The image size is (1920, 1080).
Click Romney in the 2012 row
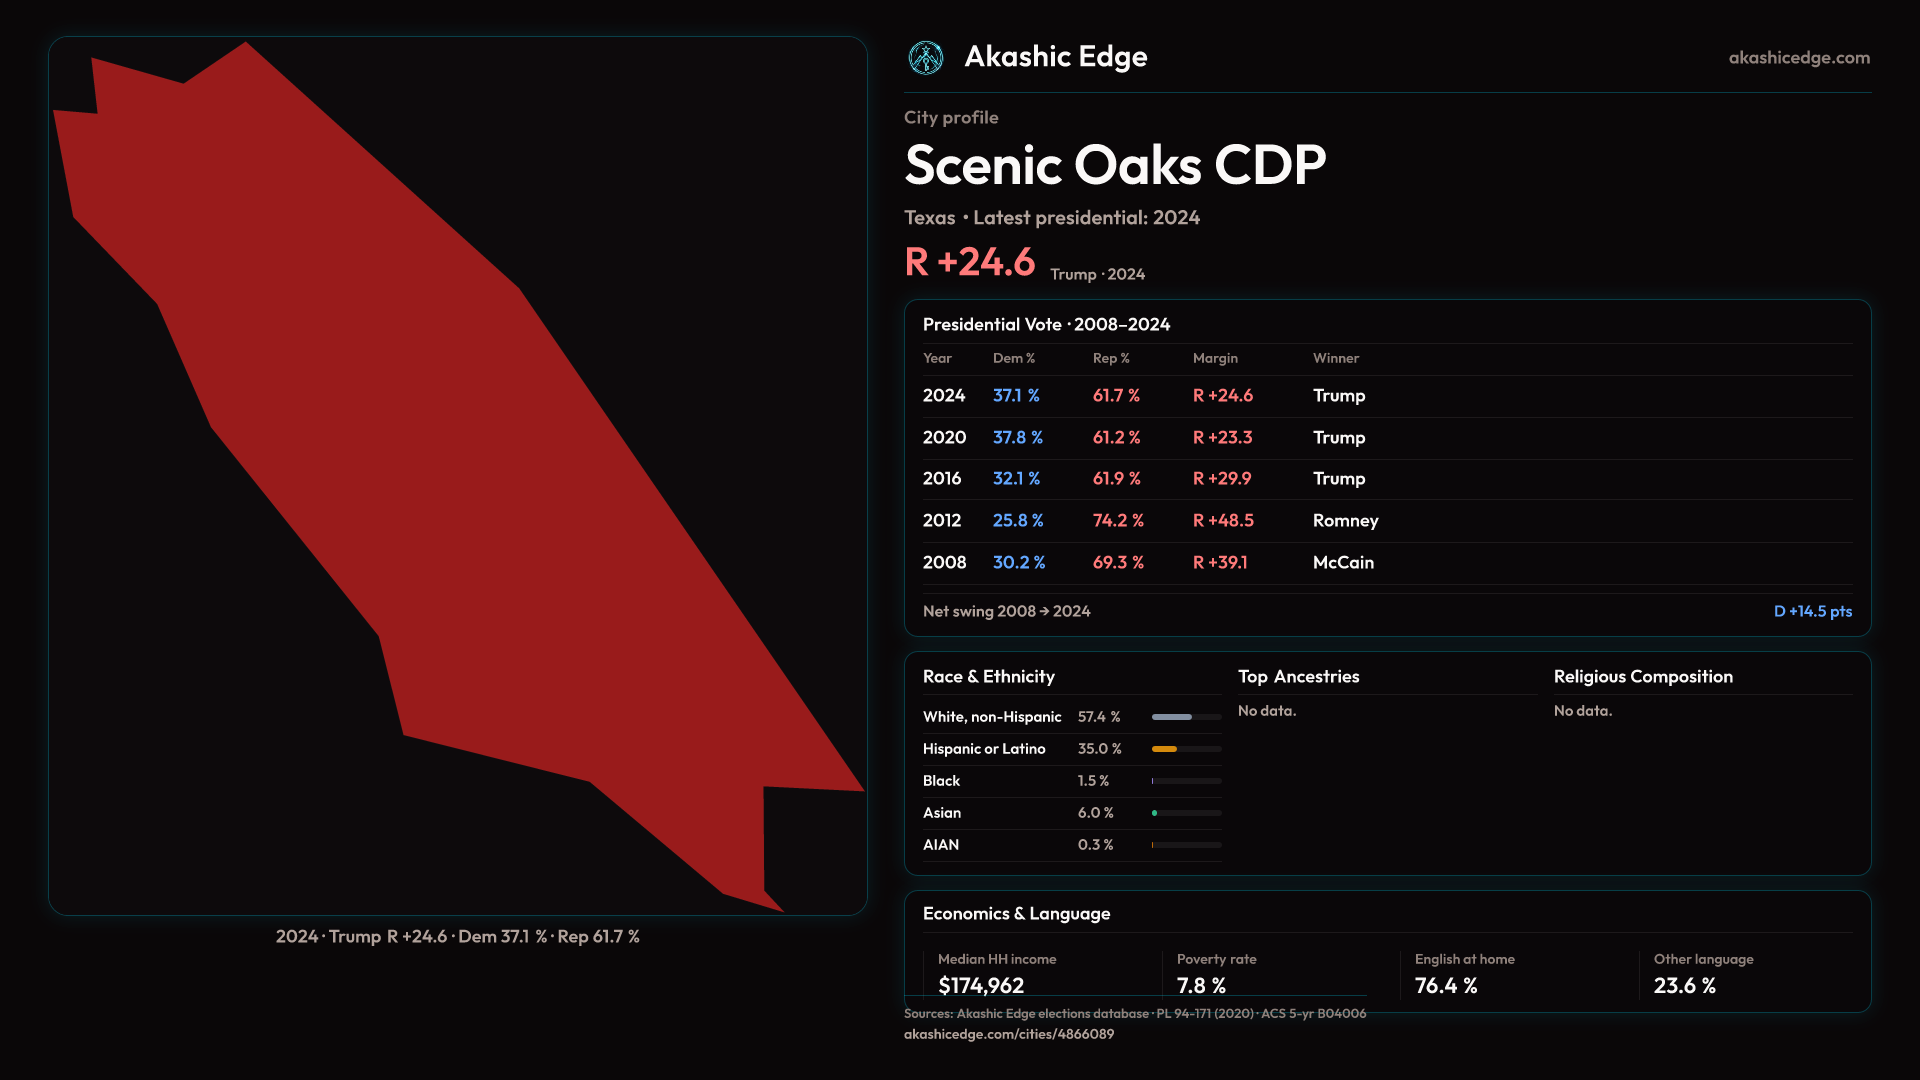(1345, 521)
